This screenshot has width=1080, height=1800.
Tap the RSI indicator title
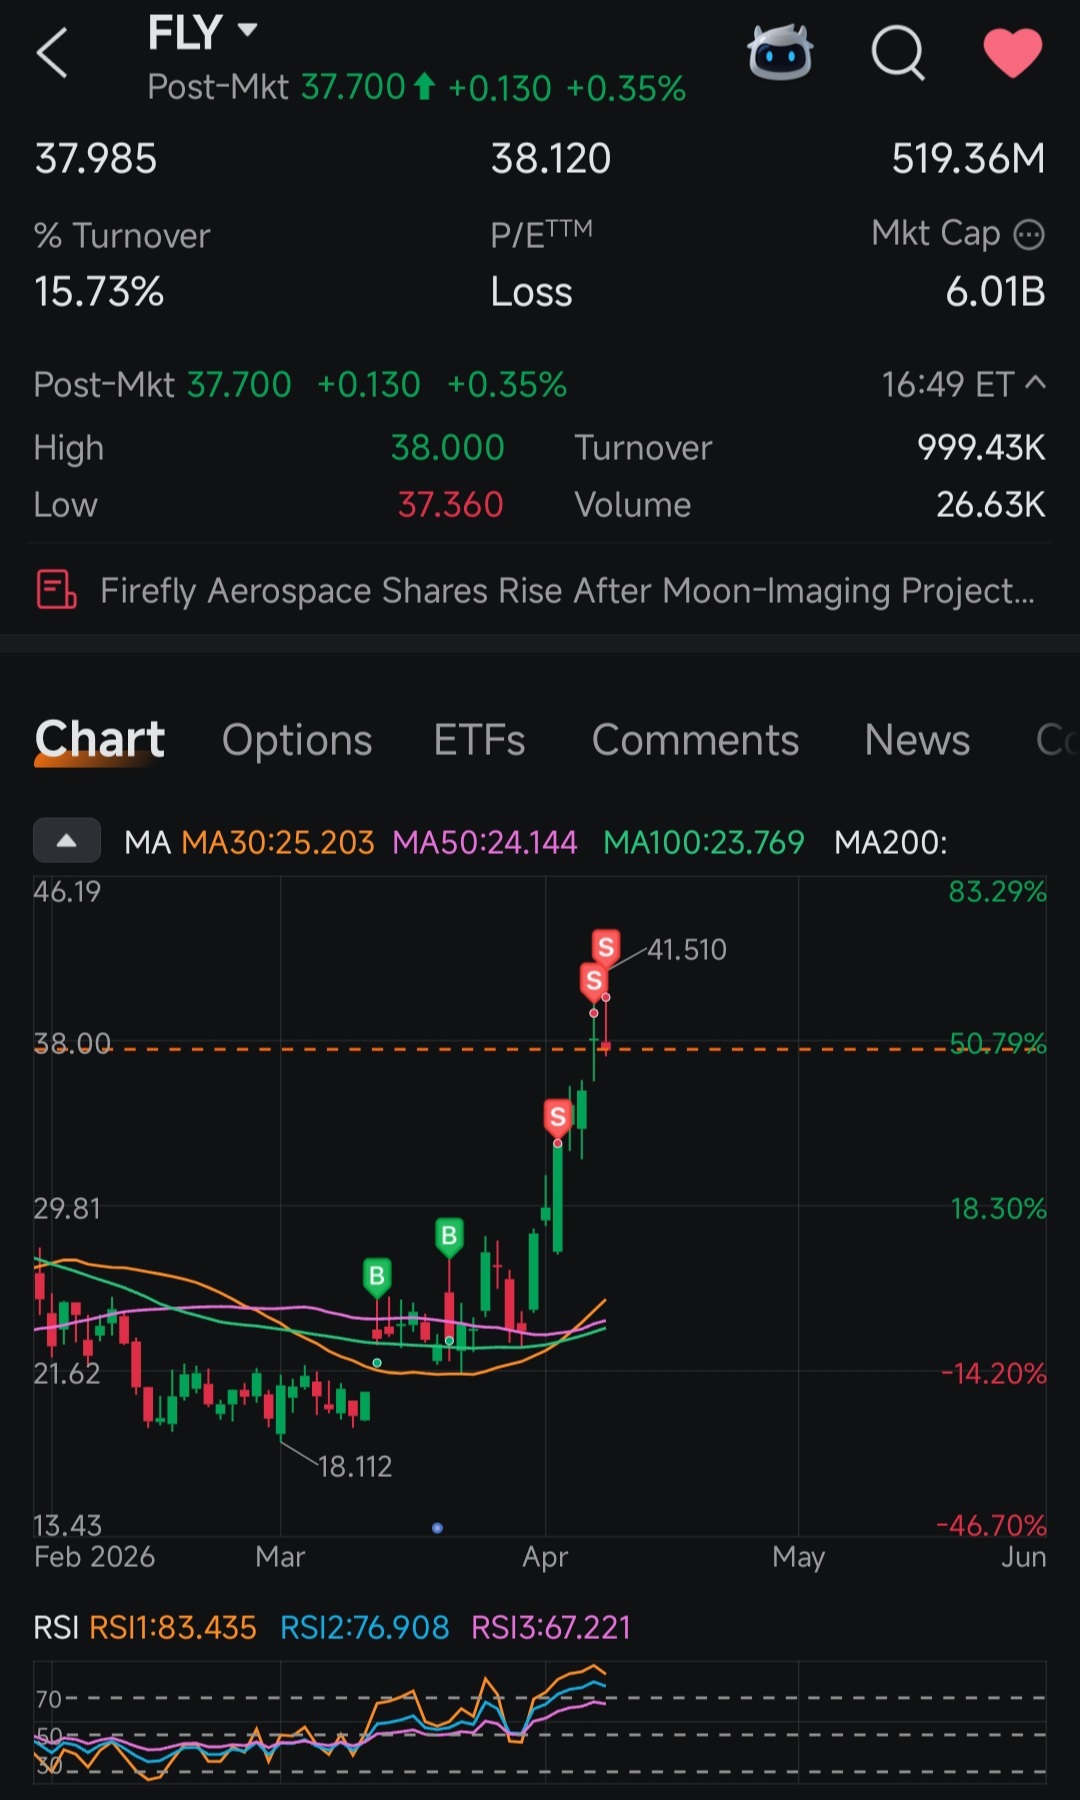tap(56, 1627)
